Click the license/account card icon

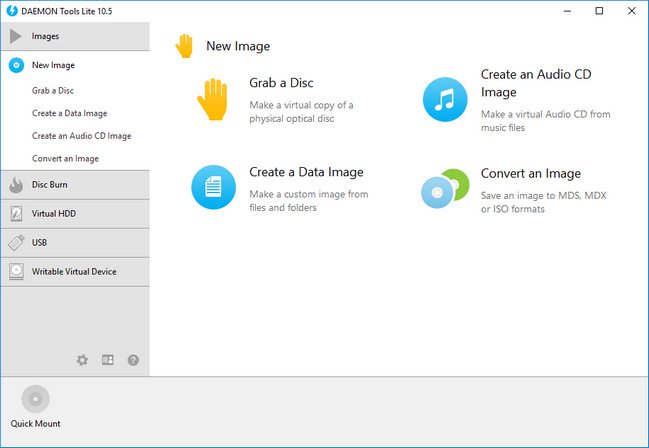(108, 360)
